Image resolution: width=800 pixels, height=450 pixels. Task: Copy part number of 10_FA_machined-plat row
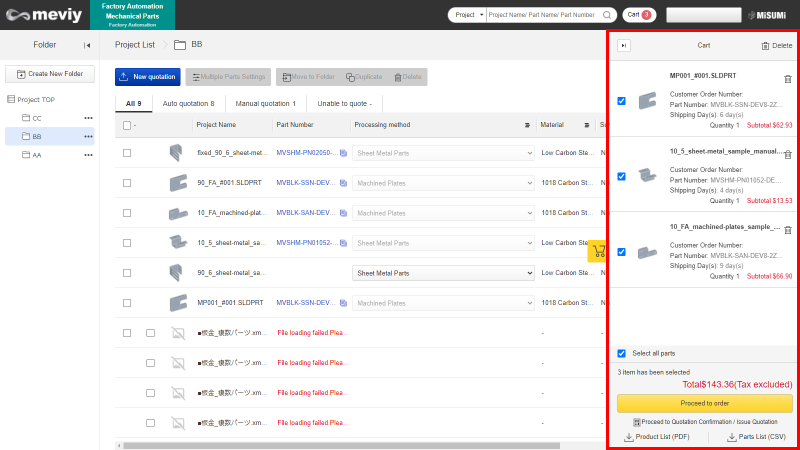tap(343, 213)
